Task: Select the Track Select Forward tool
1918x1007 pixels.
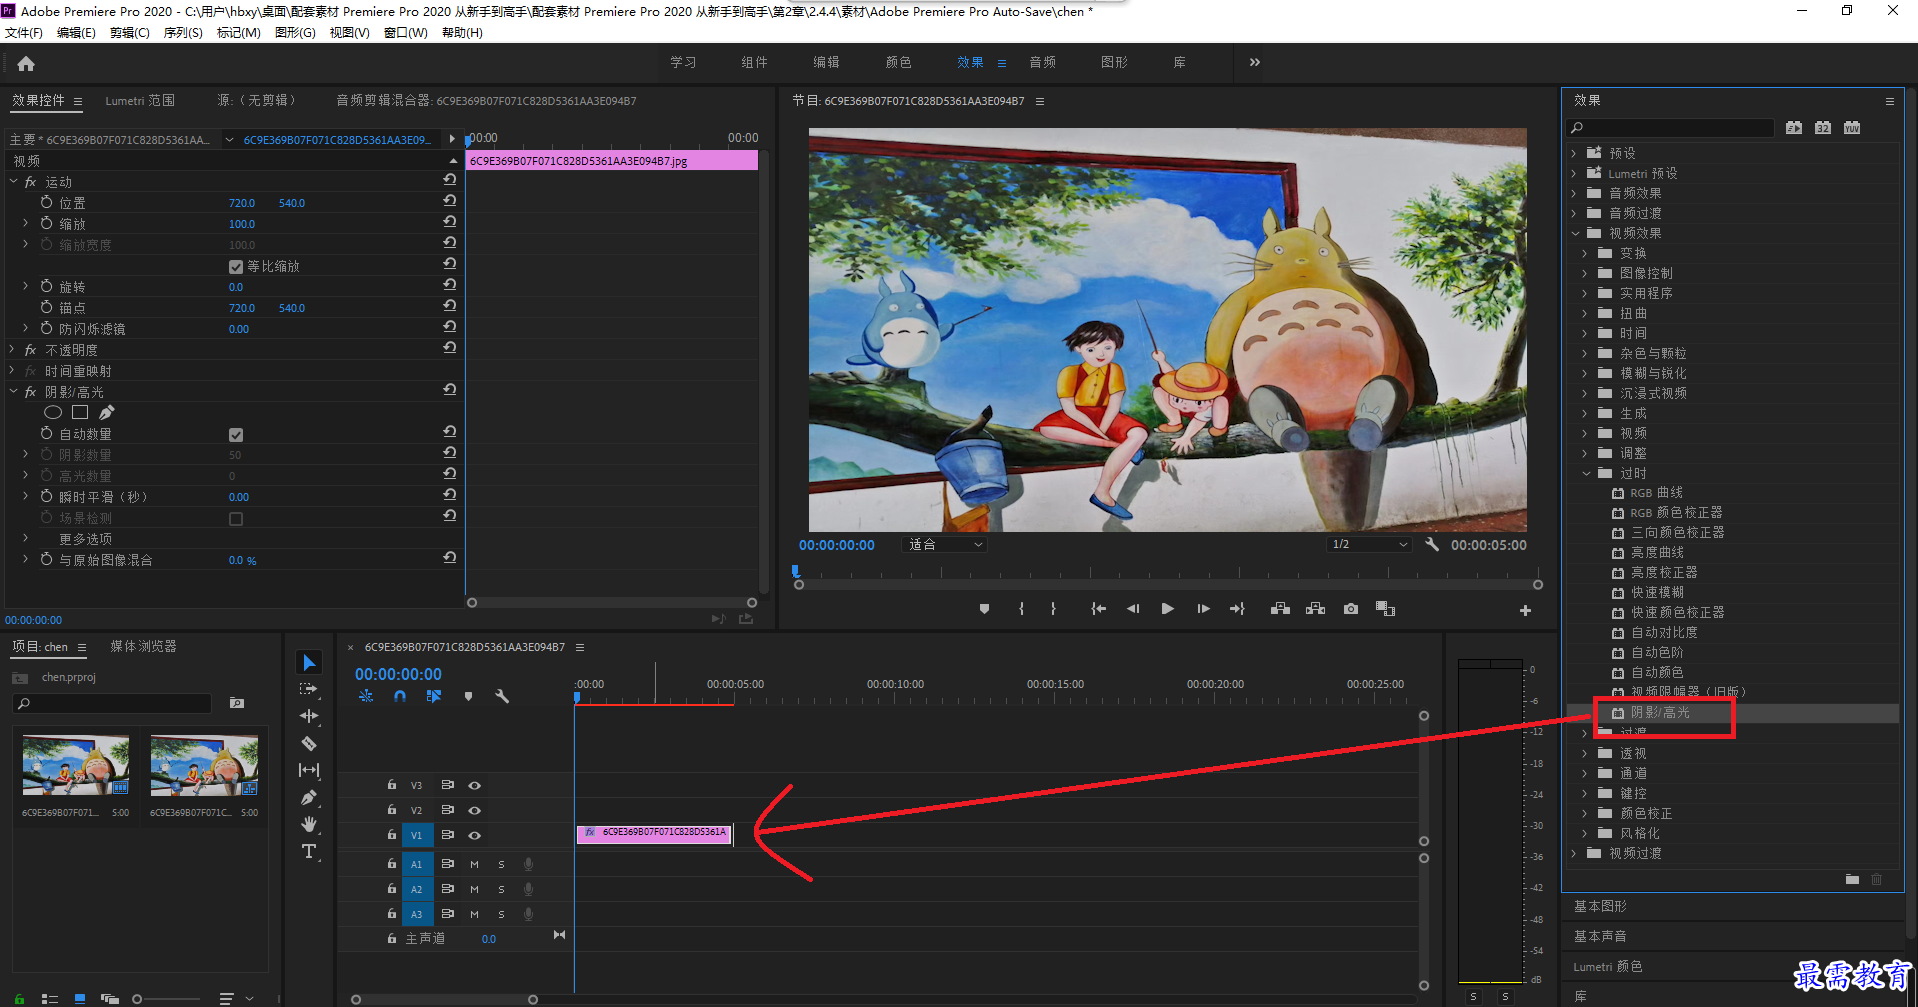Action: (x=309, y=689)
